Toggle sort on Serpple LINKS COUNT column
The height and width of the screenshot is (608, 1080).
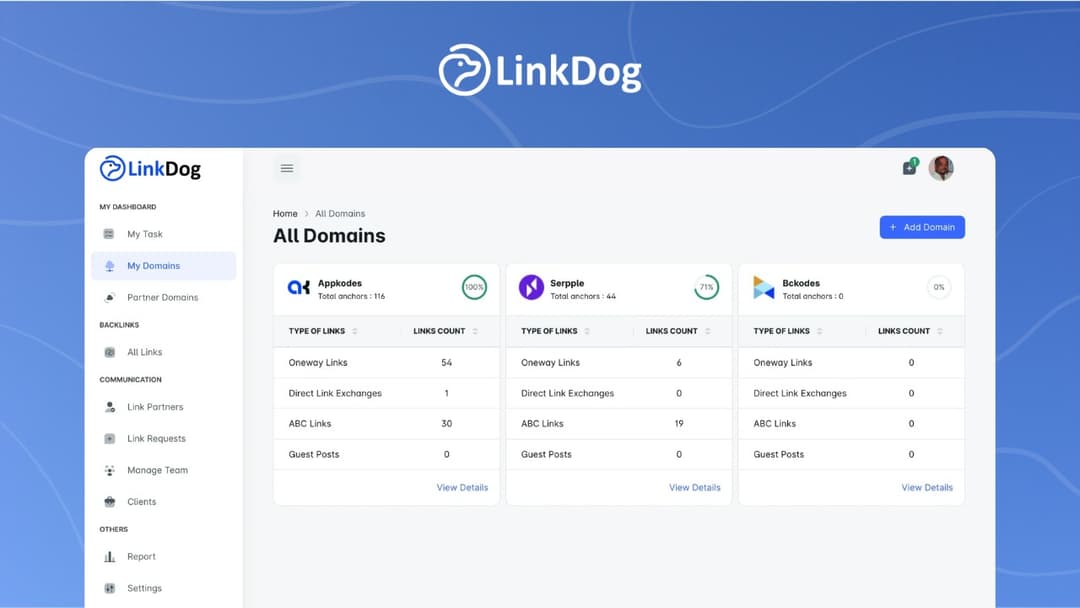tap(710, 331)
